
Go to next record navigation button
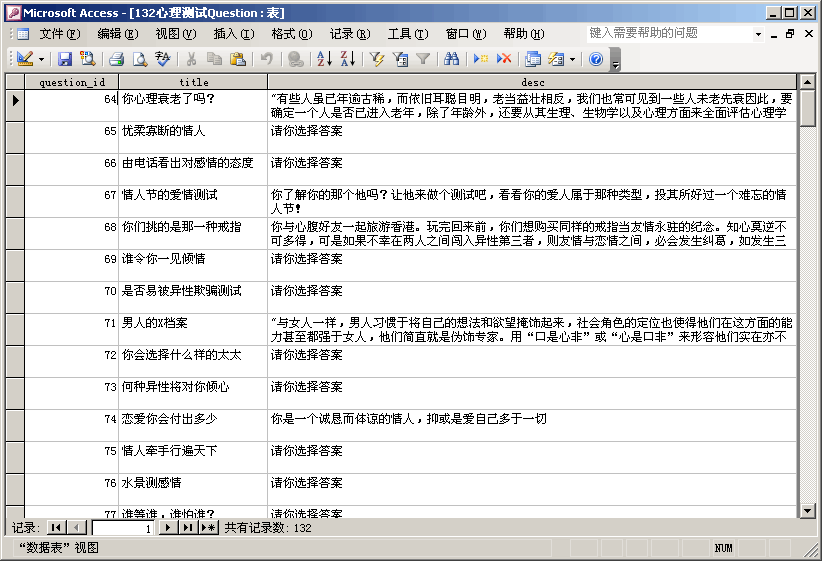point(167,527)
